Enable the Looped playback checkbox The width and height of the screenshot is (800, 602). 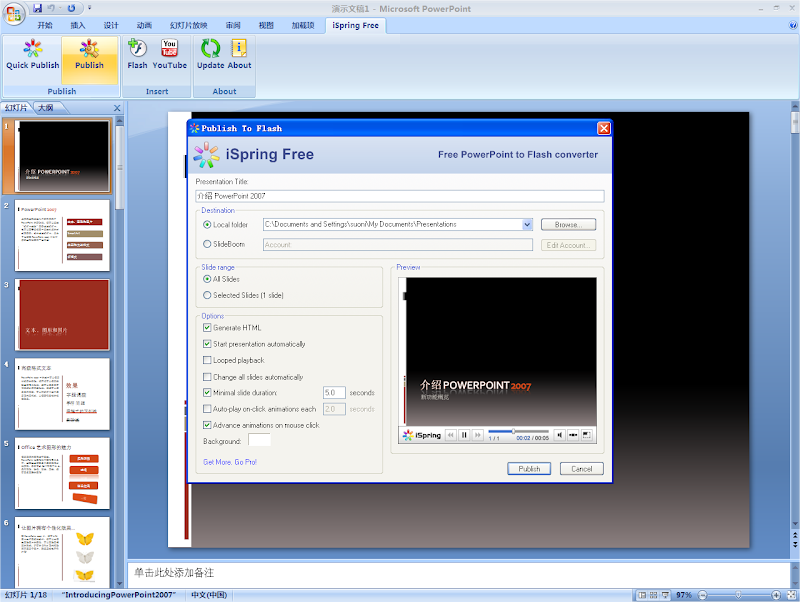point(207,360)
